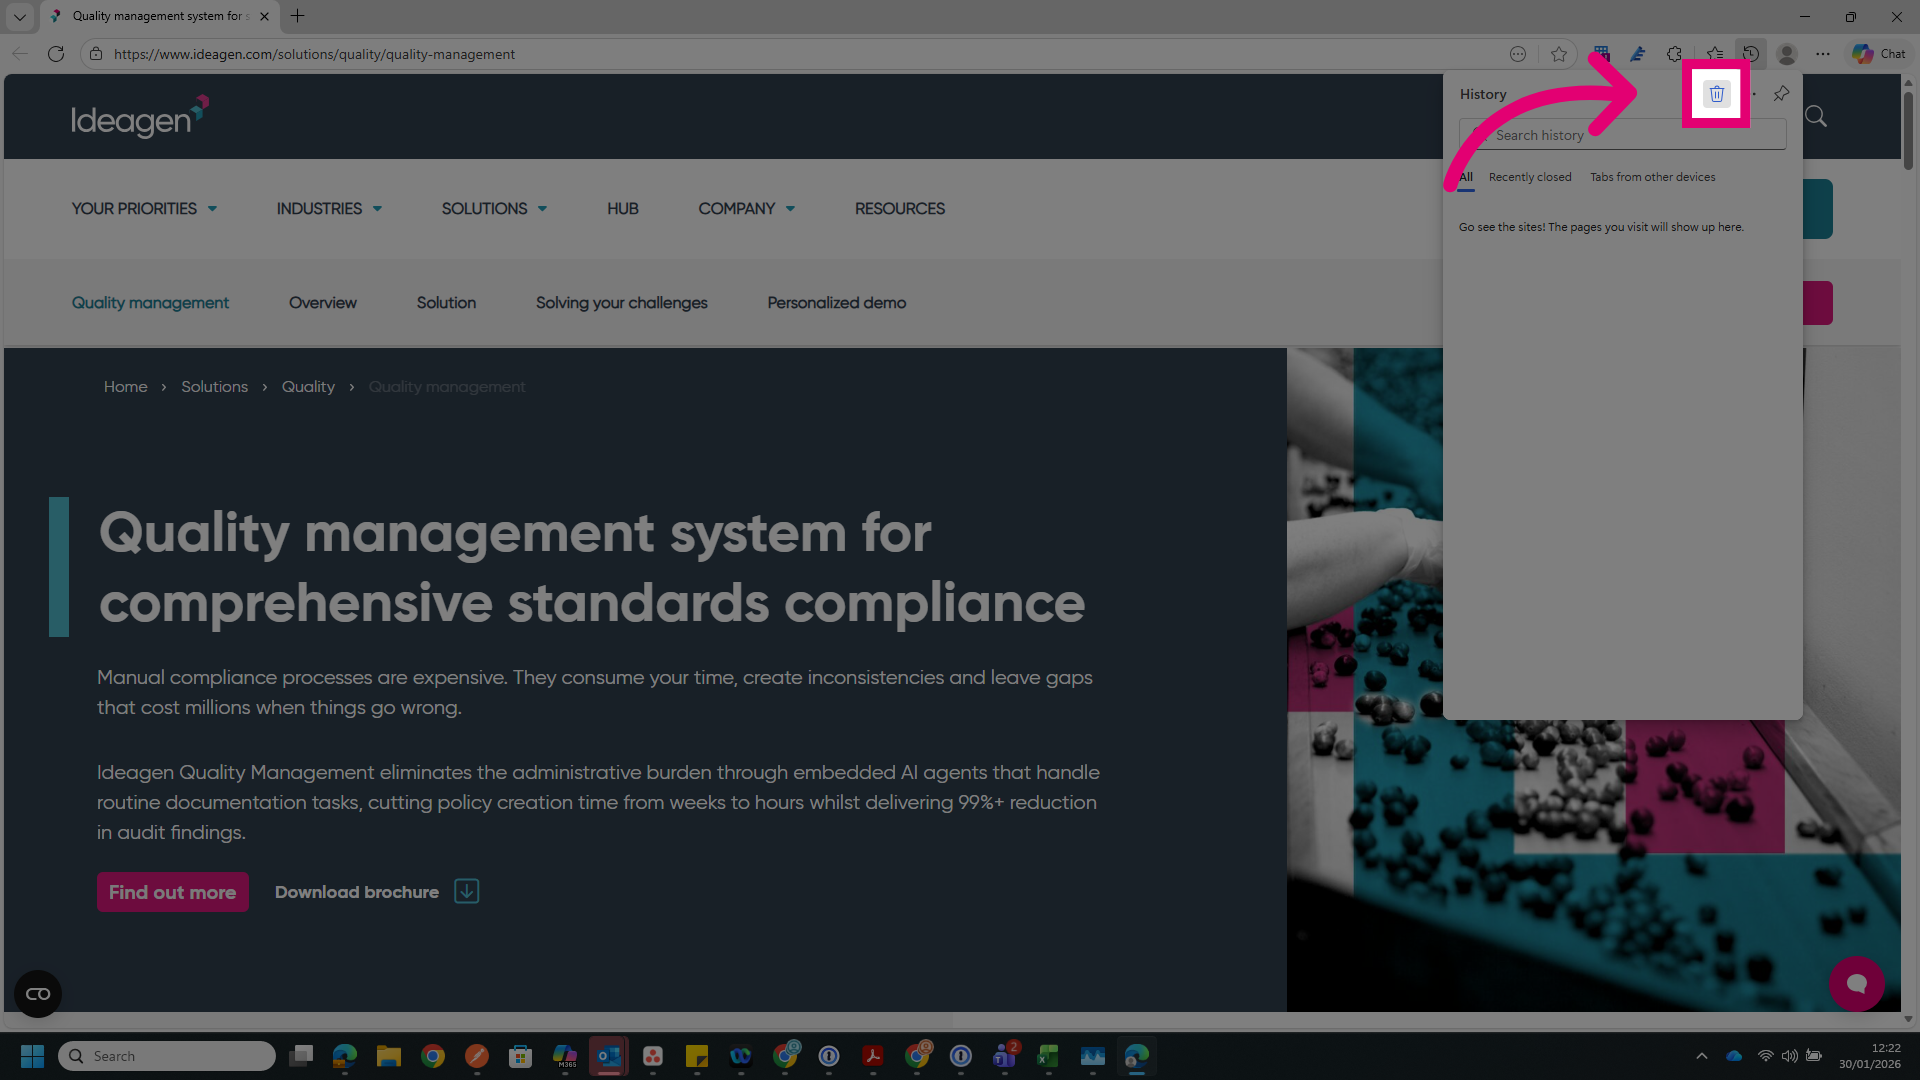1920x1080 pixels.
Task: Click the website search magnifier icon
Action: [1816, 117]
